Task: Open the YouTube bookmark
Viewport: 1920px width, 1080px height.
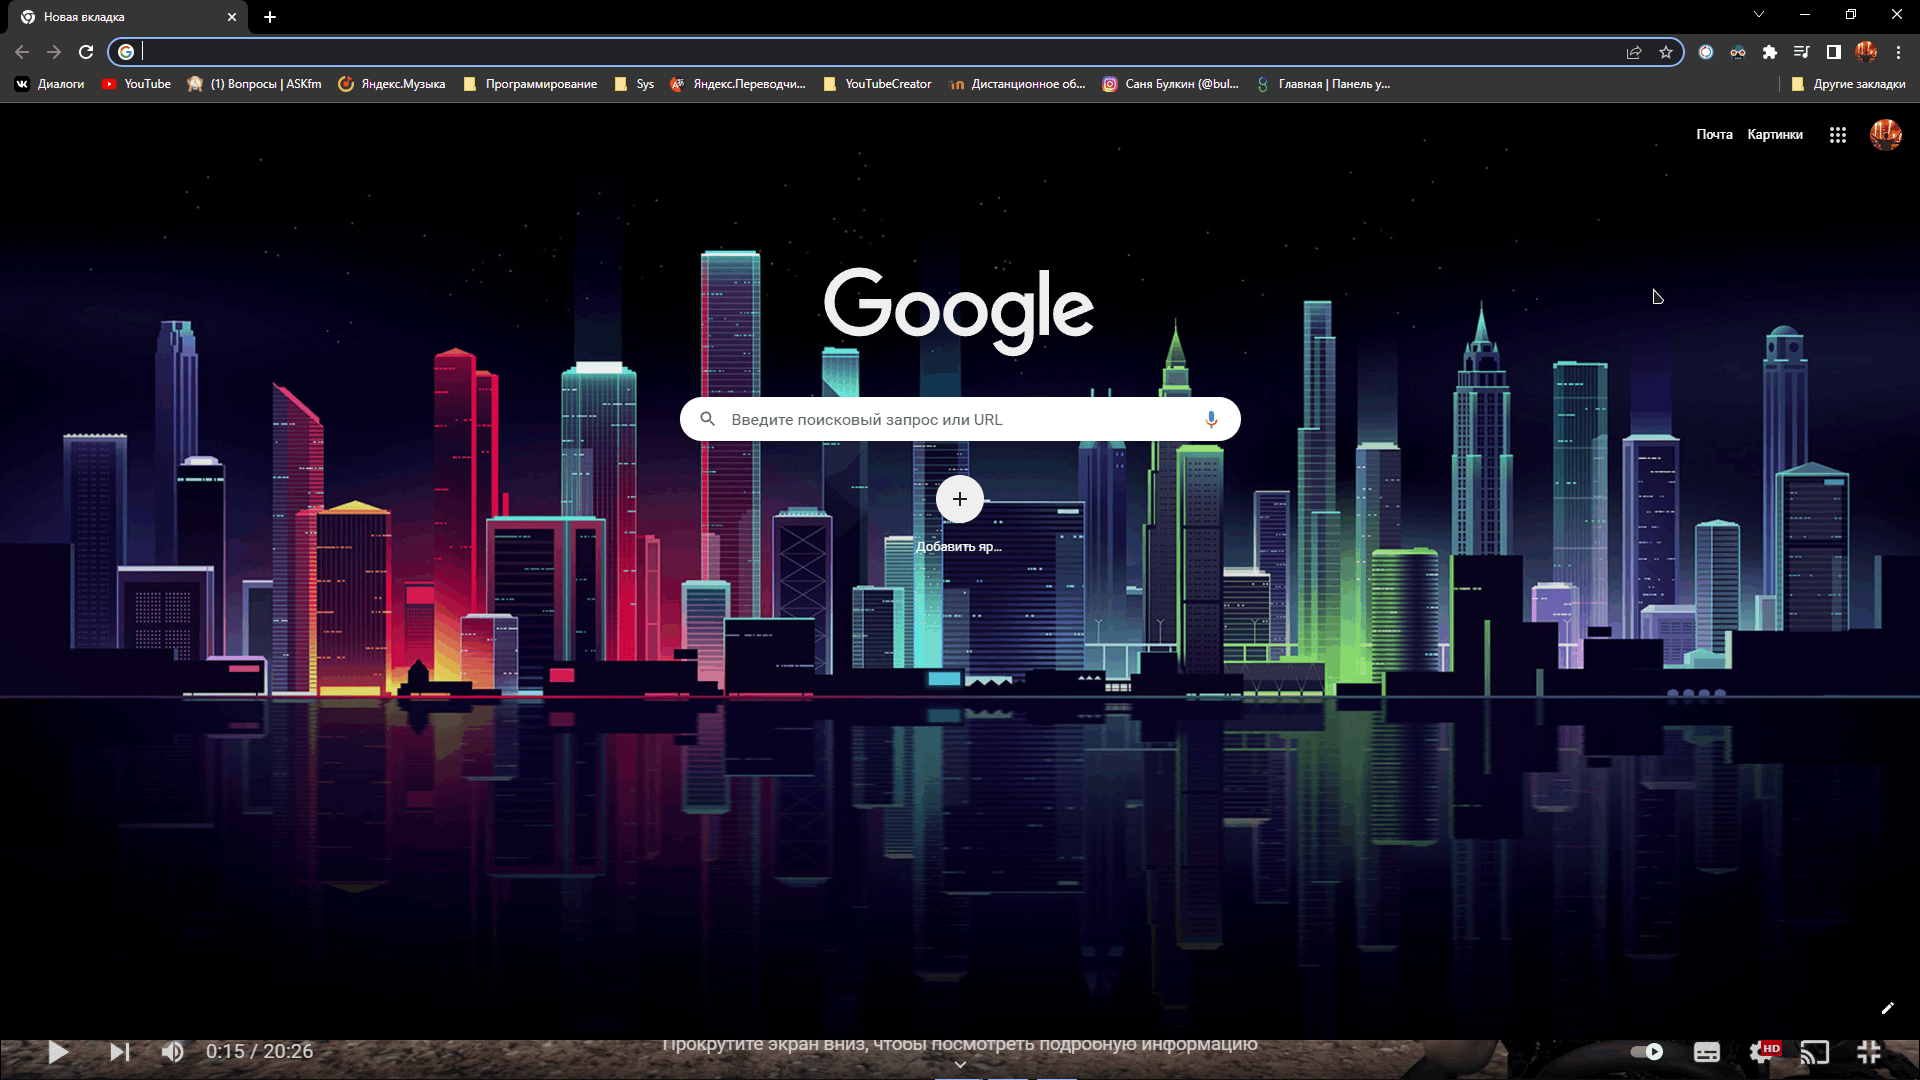Action: pyautogui.click(x=136, y=84)
